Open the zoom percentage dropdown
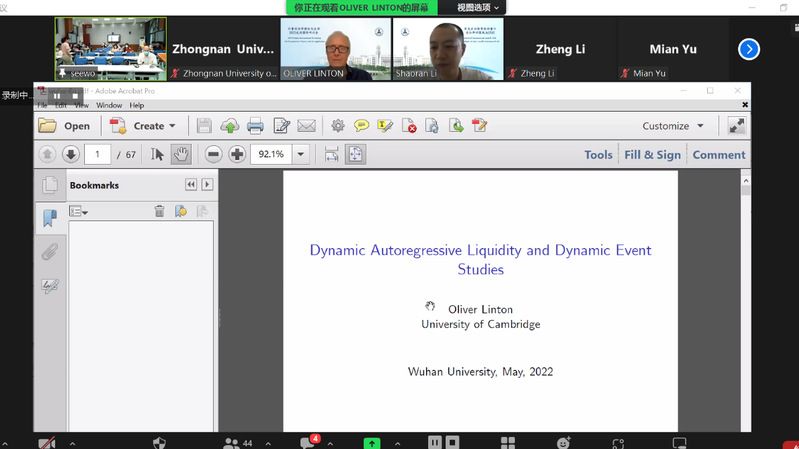Screen dimensions: 799x449 [301, 154]
